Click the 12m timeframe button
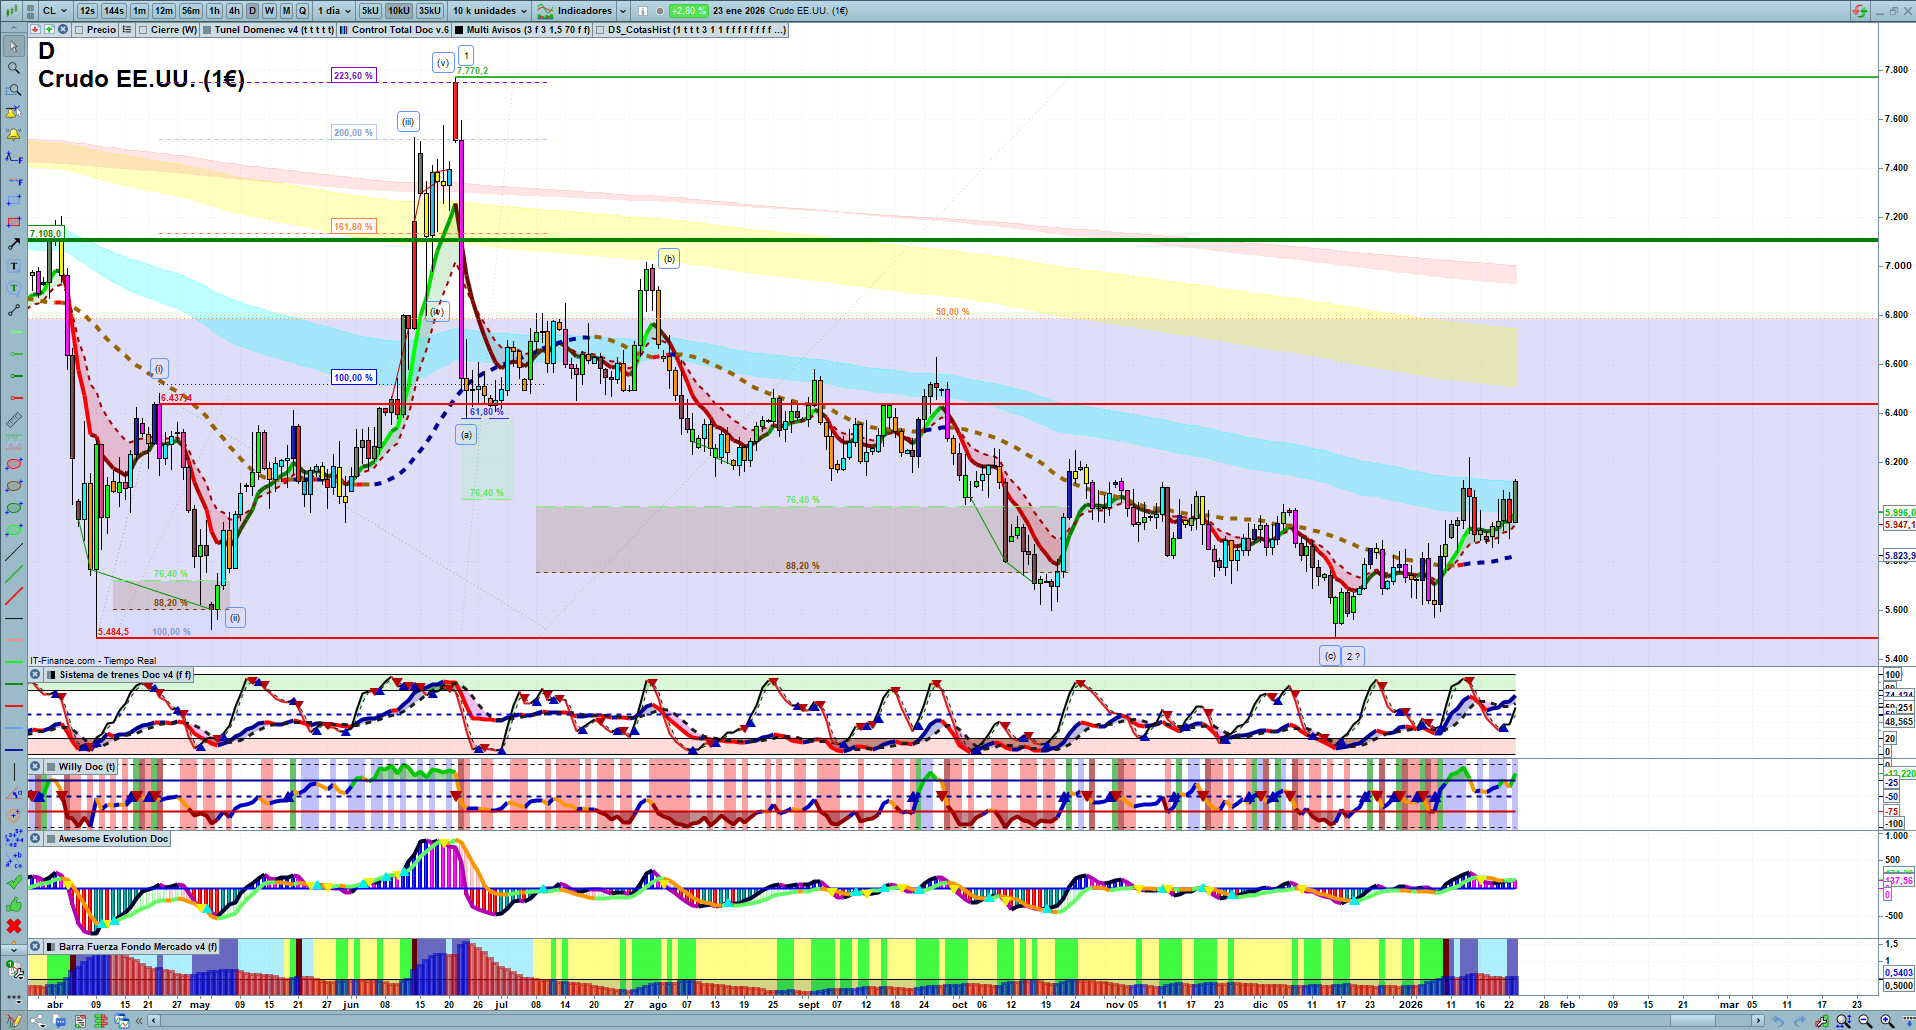The image size is (1916, 1030). (164, 11)
